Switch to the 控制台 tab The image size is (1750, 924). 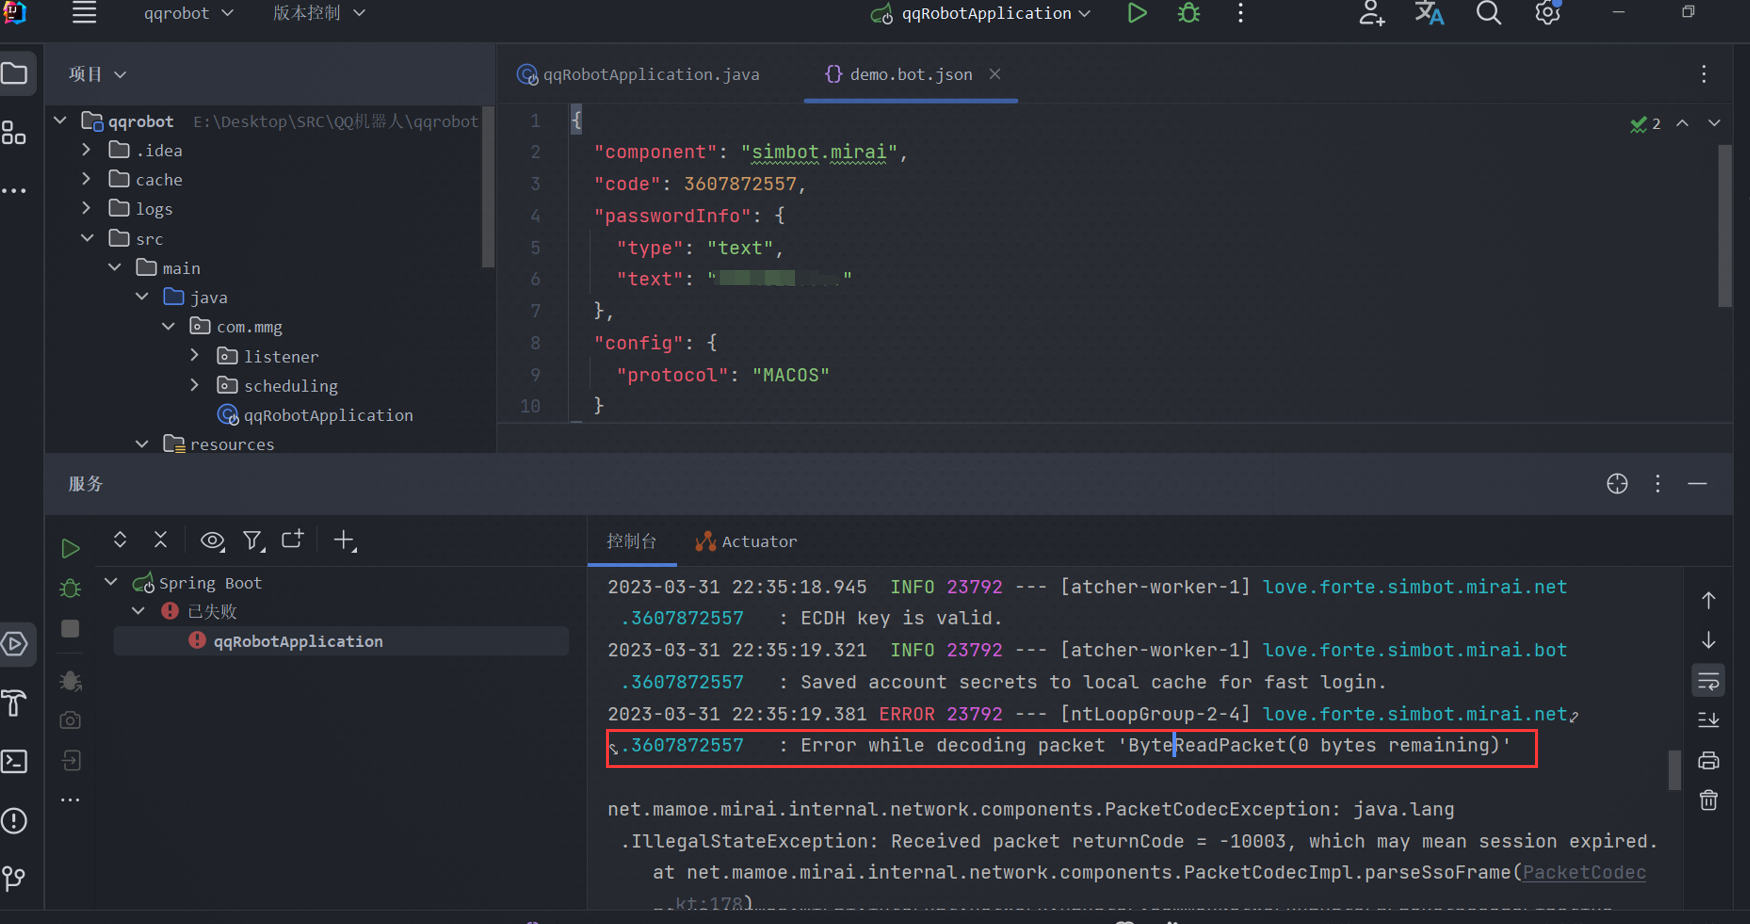click(x=632, y=541)
